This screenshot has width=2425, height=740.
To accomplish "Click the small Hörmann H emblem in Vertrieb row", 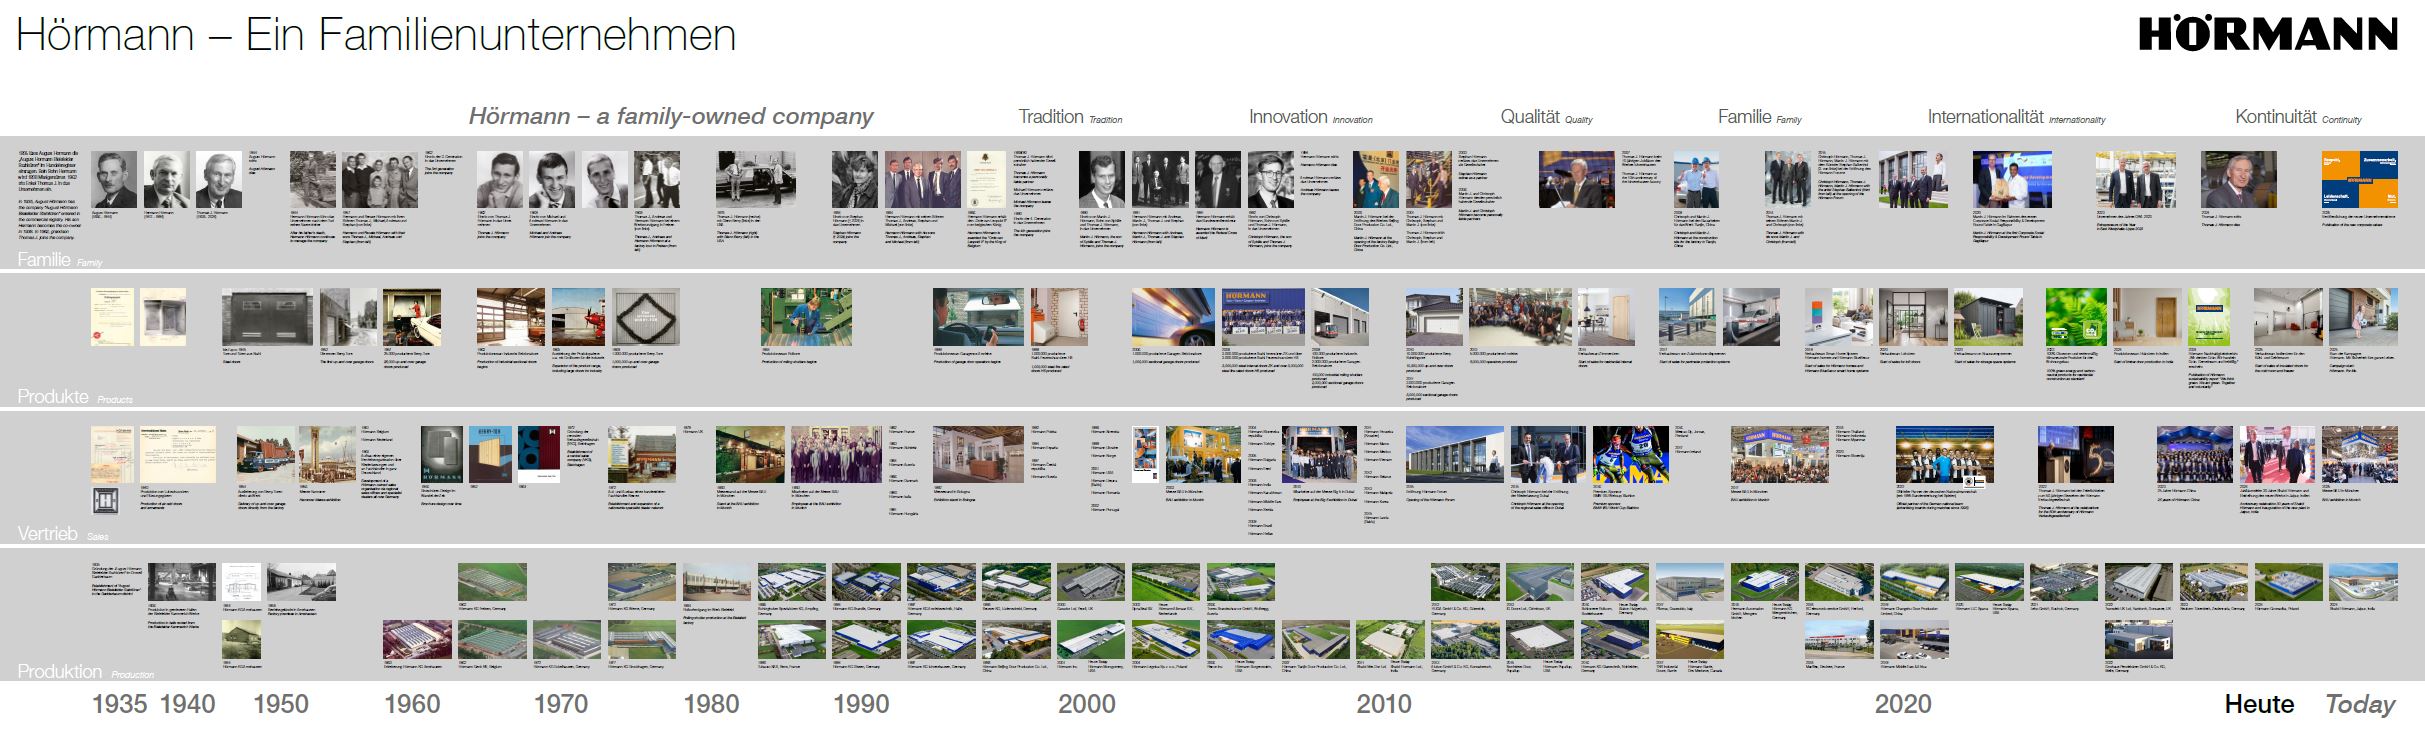I will 105,501.
